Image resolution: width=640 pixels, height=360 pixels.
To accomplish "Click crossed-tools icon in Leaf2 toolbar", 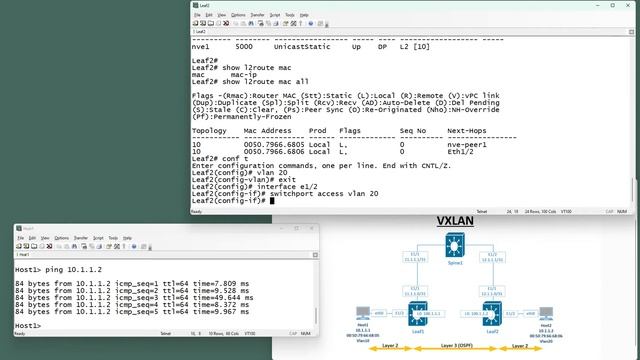I will 293,23.
